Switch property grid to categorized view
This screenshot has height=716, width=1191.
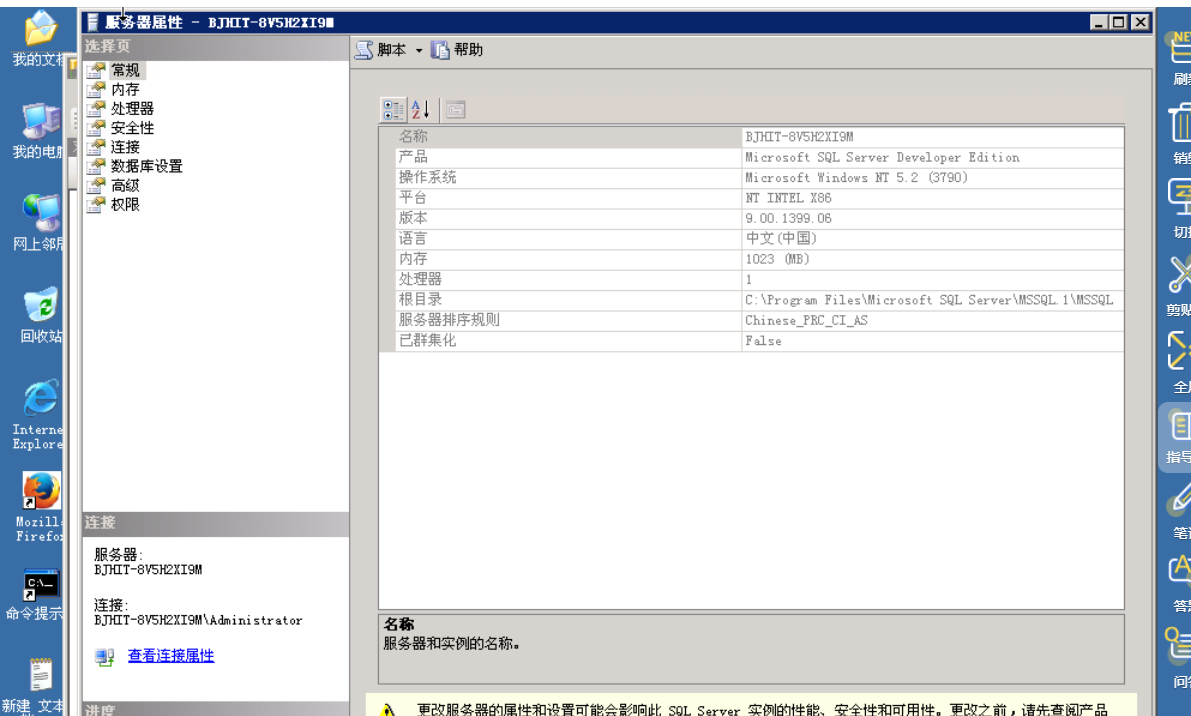tap(393, 110)
